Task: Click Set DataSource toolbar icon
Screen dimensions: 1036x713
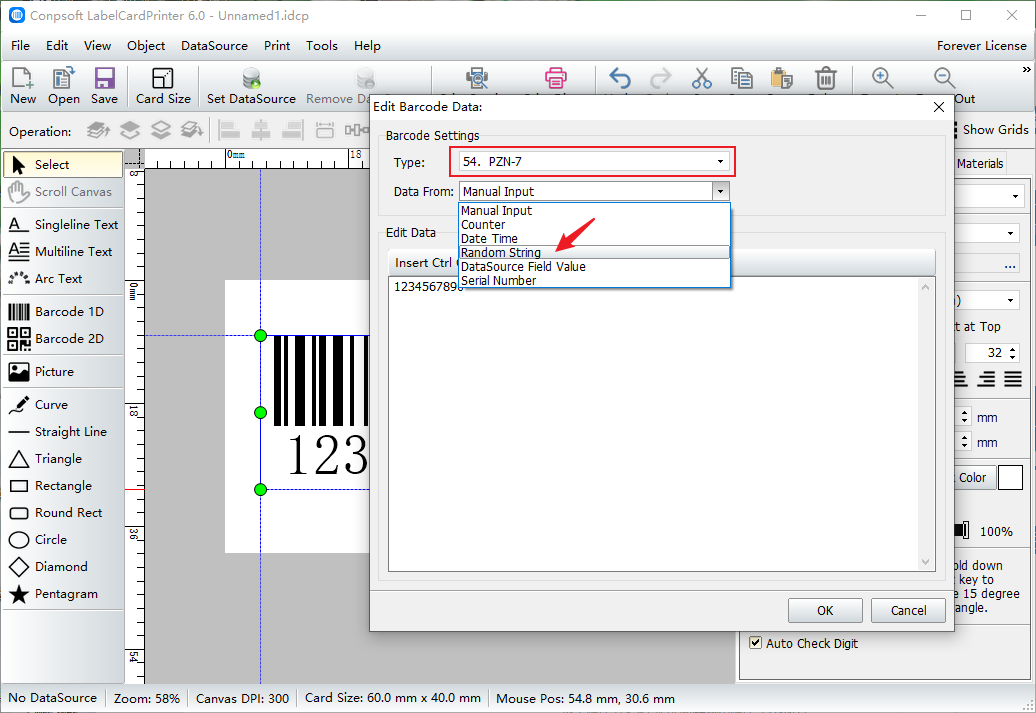Action: (x=251, y=85)
